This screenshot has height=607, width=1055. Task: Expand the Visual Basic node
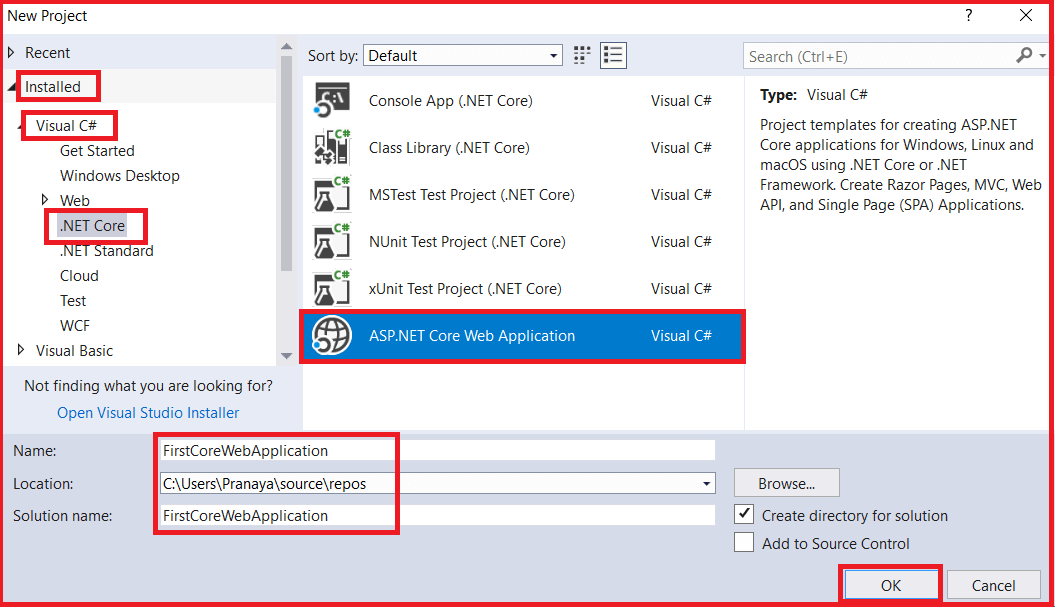click(20, 350)
